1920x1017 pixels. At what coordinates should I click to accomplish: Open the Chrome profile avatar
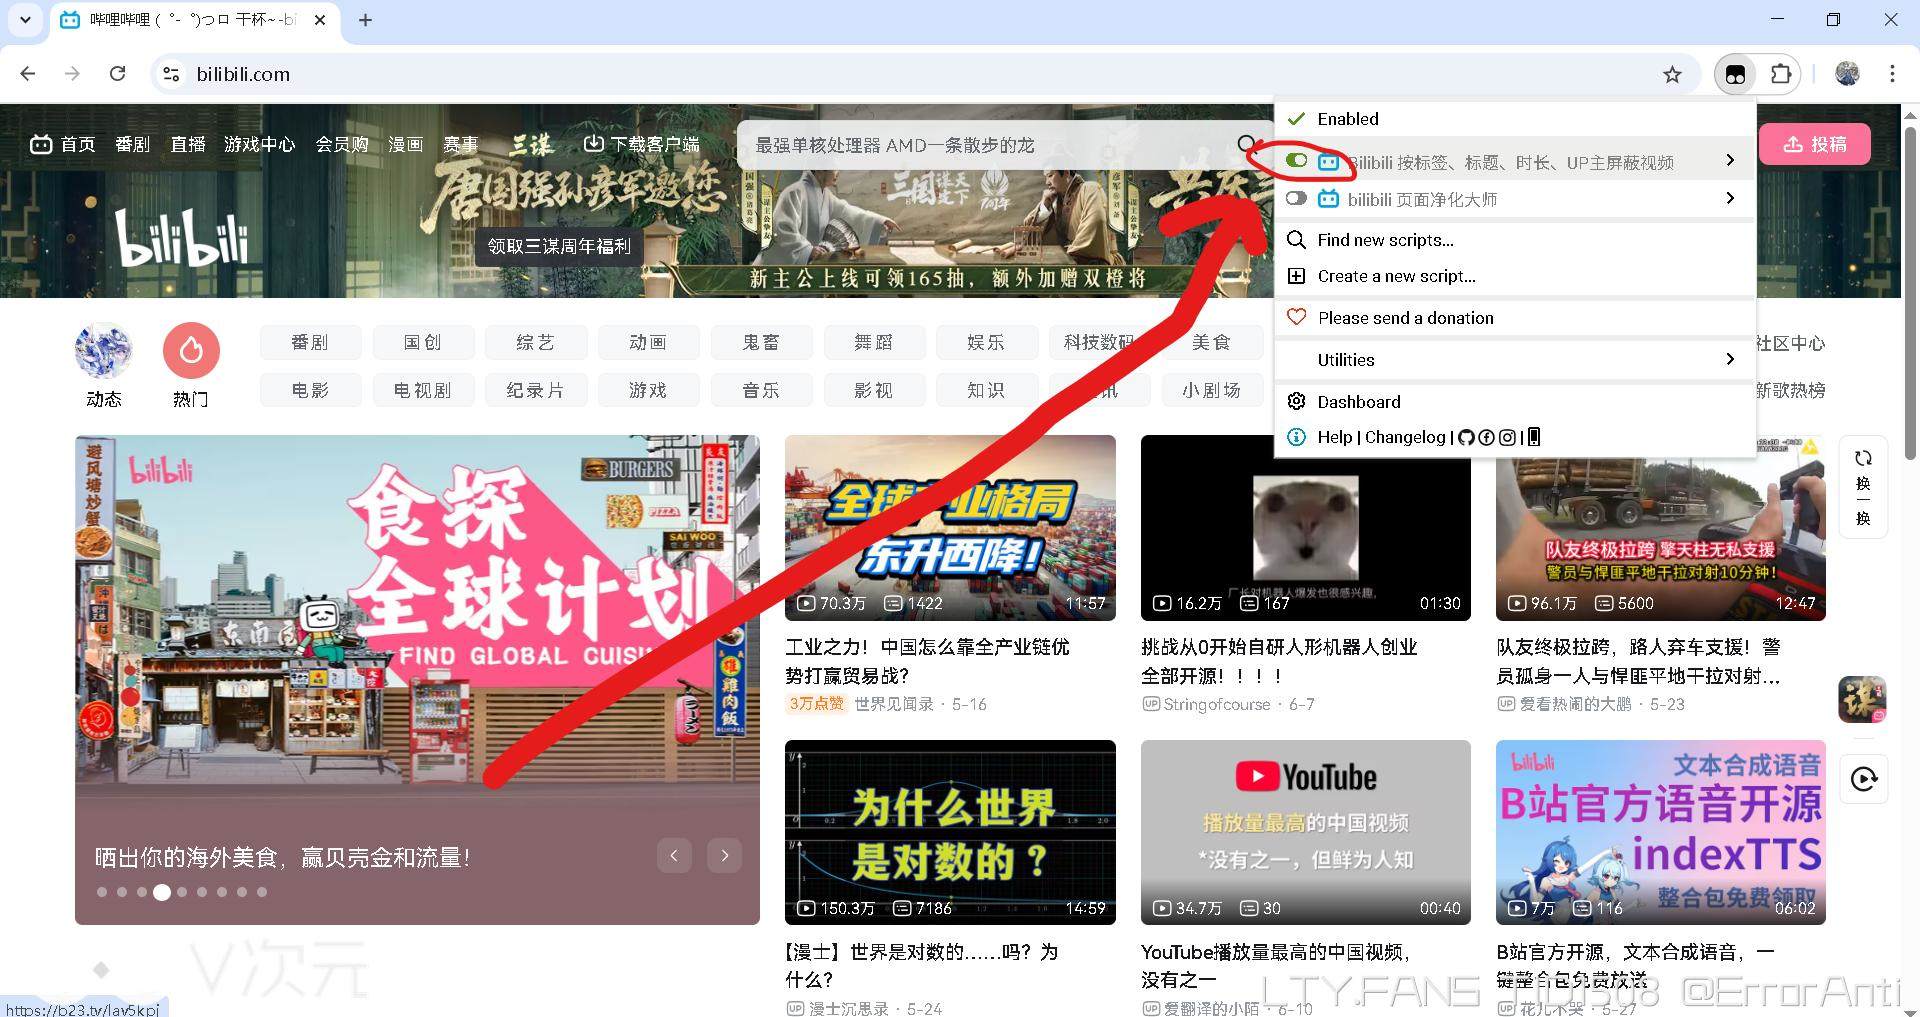(1847, 74)
